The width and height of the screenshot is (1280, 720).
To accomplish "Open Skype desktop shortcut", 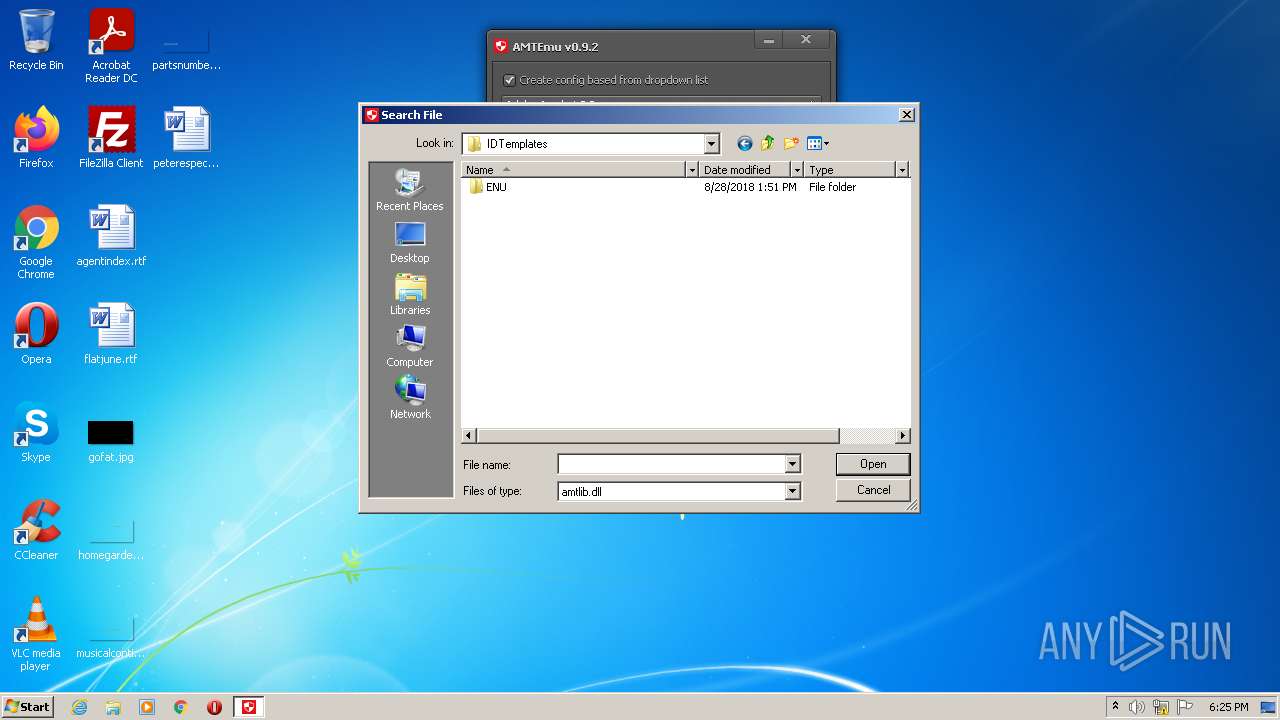I will (x=36, y=431).
